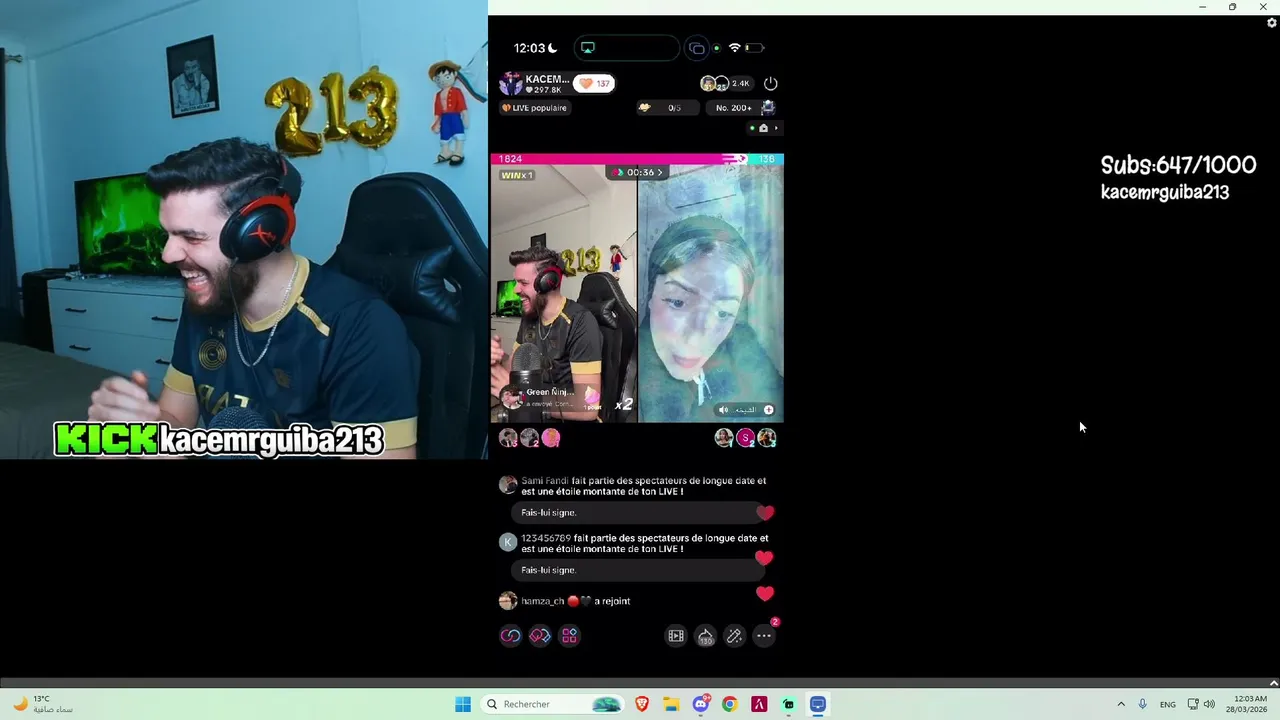Open the opponent's supporter avatar labeled S
Image resolution: width=1280 pixels, height=720 pixels.
(x=745, y=437)
